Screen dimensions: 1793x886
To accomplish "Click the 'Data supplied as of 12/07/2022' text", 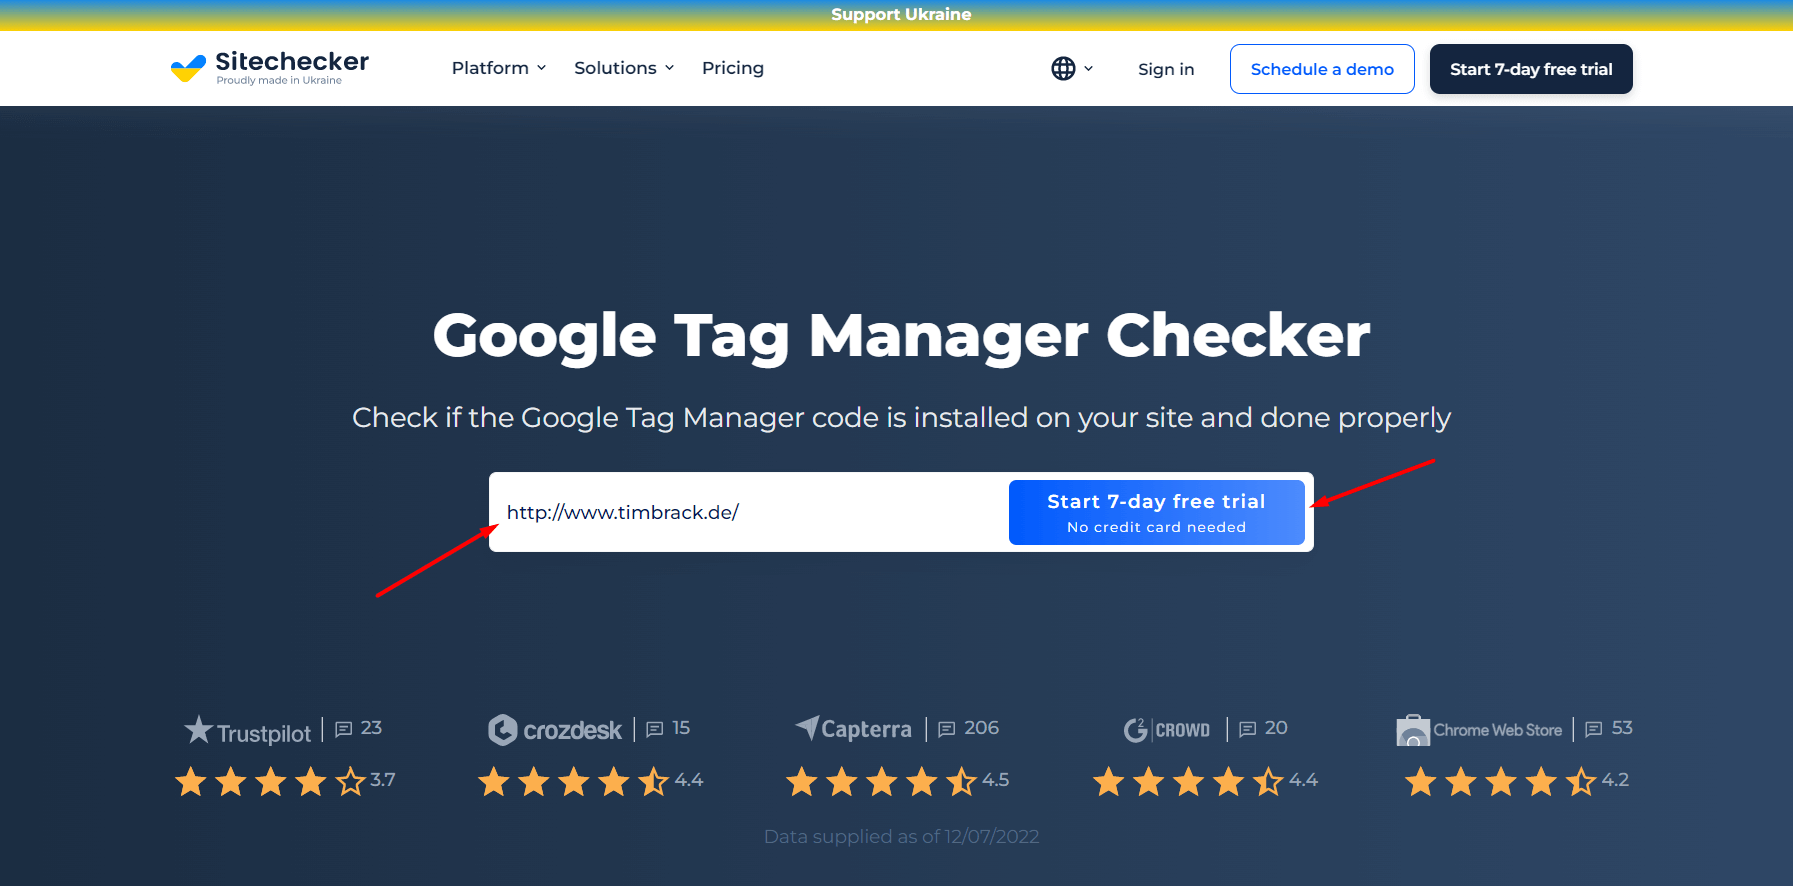I will [901, 836].
